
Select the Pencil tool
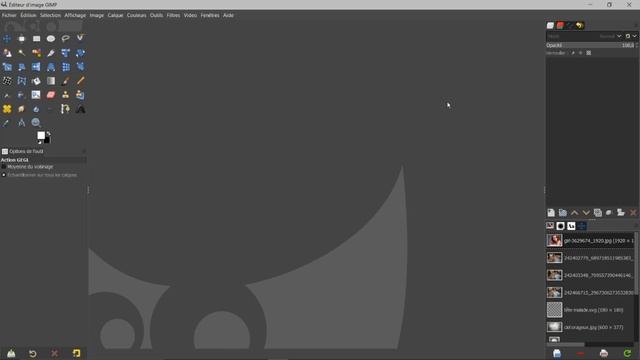(80, 81)
